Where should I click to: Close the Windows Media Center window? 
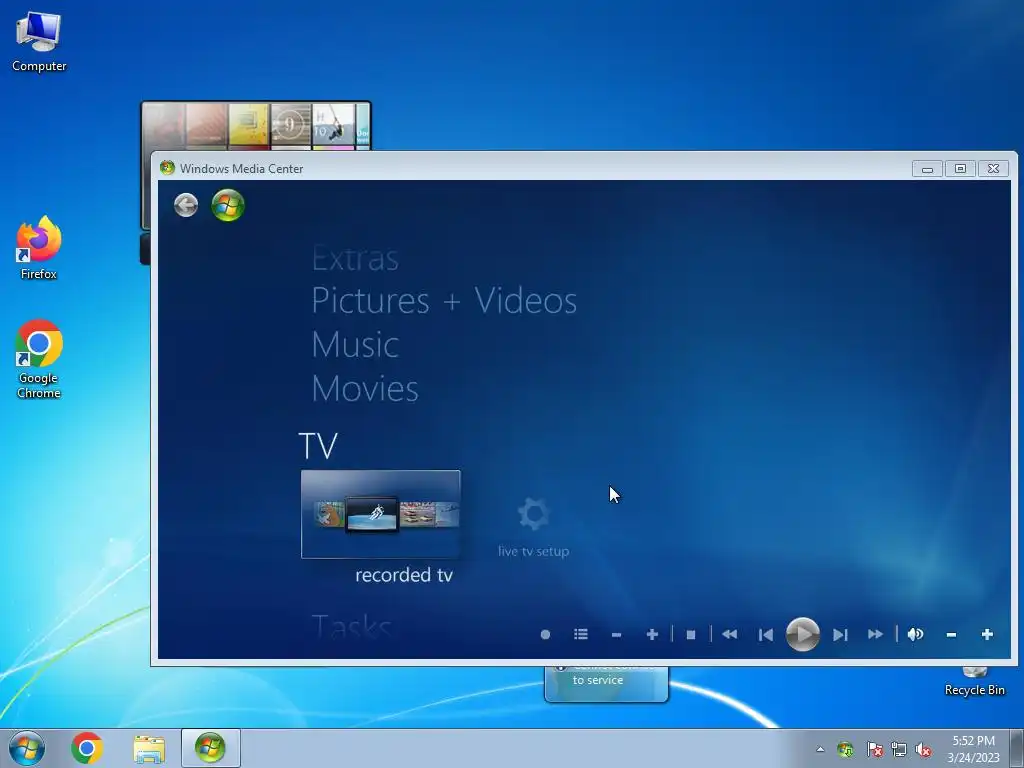[x=994, y=168]
